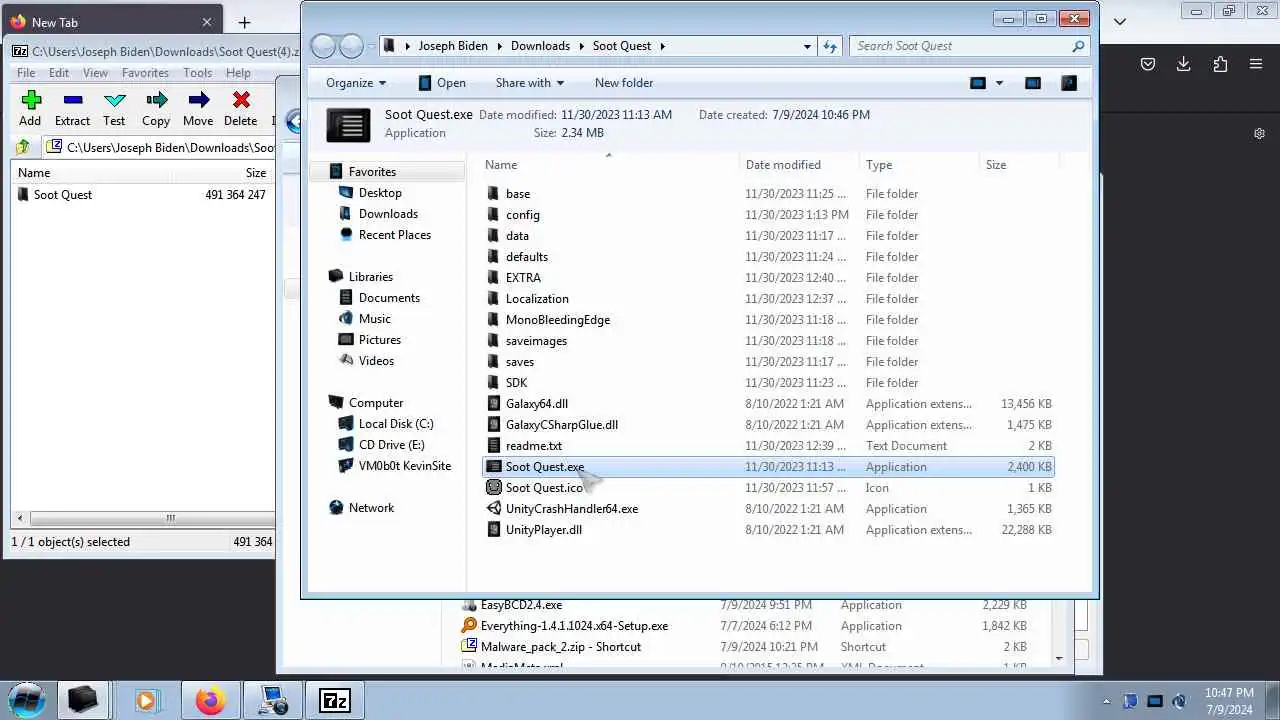The image size is (1280, 720).
Task: Select Documents library
Action: pyautogui.click(x=389, y=298)
